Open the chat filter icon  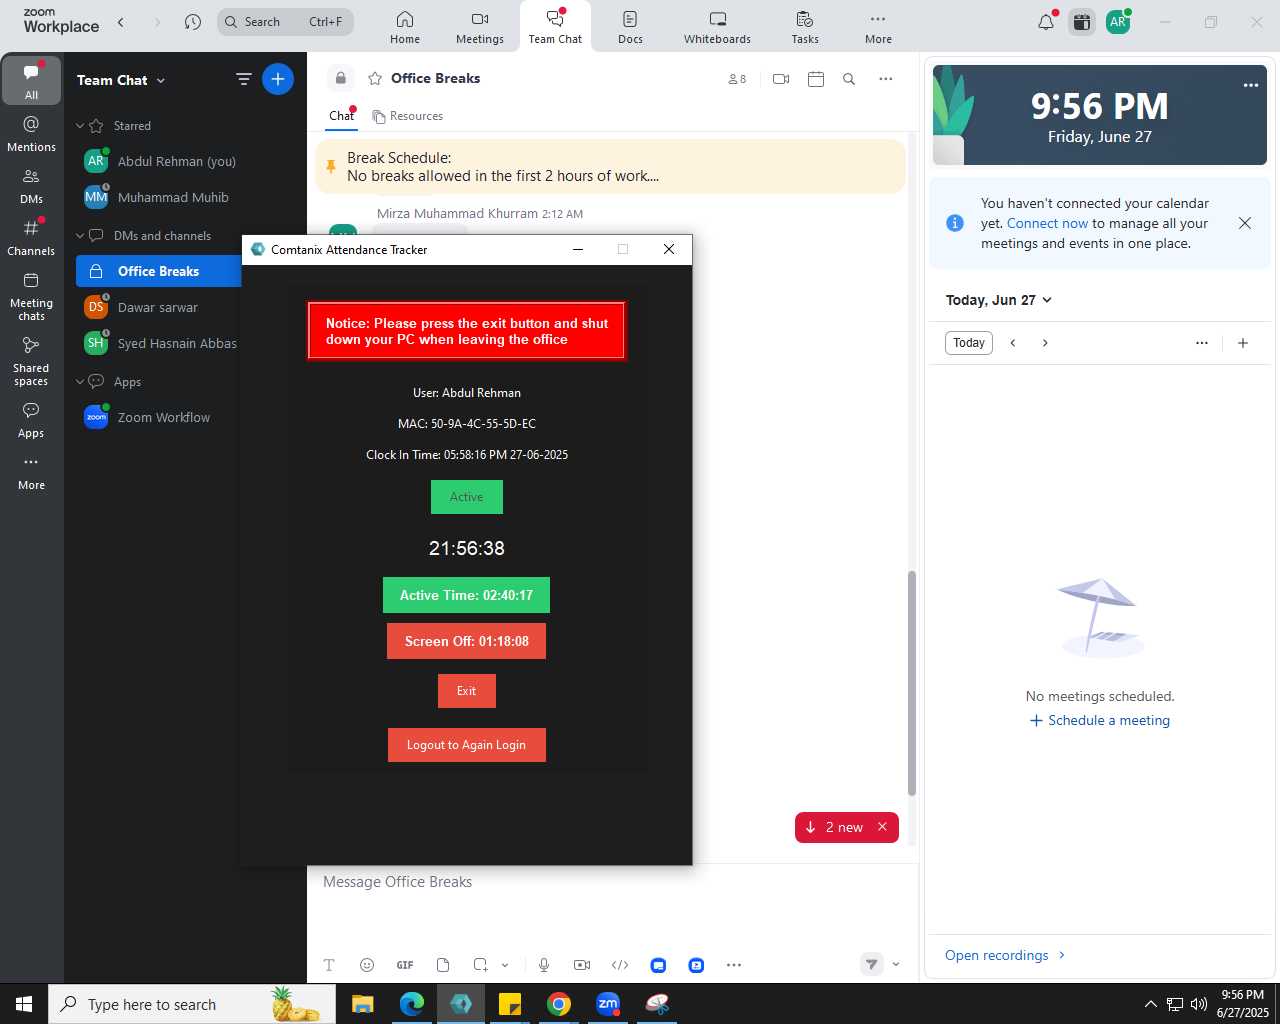pyautogui.click(x=243, y=79)
